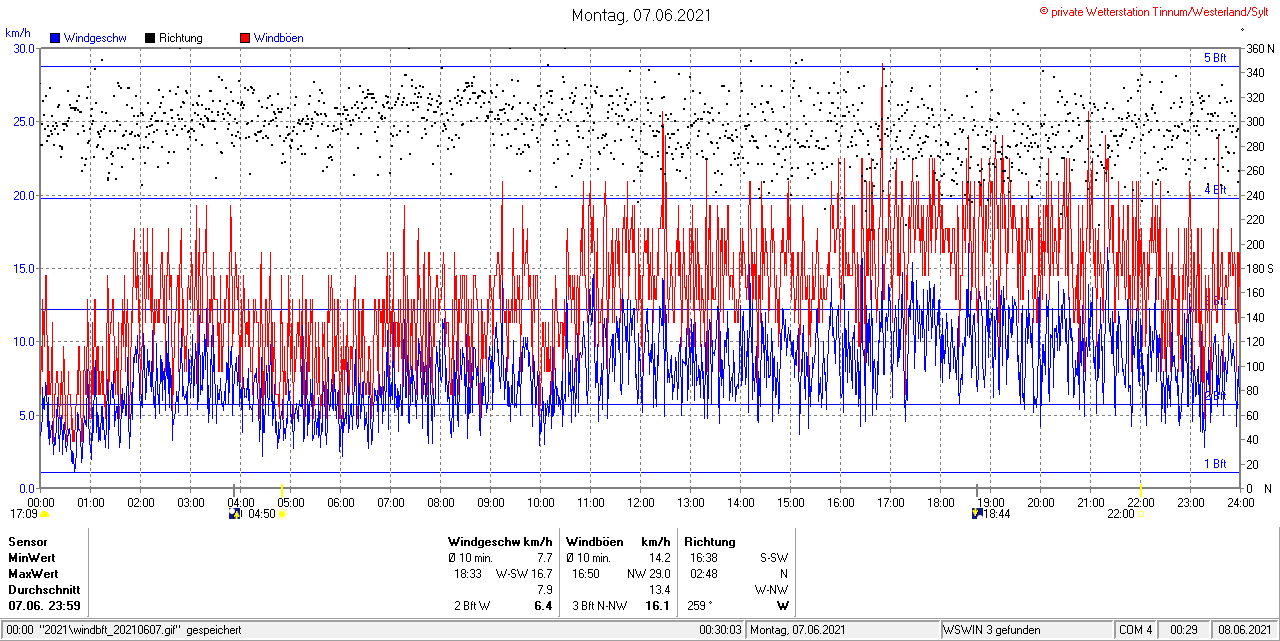
Task: Click the 360 N label on the direction axis
Action: pos(1259,48)
